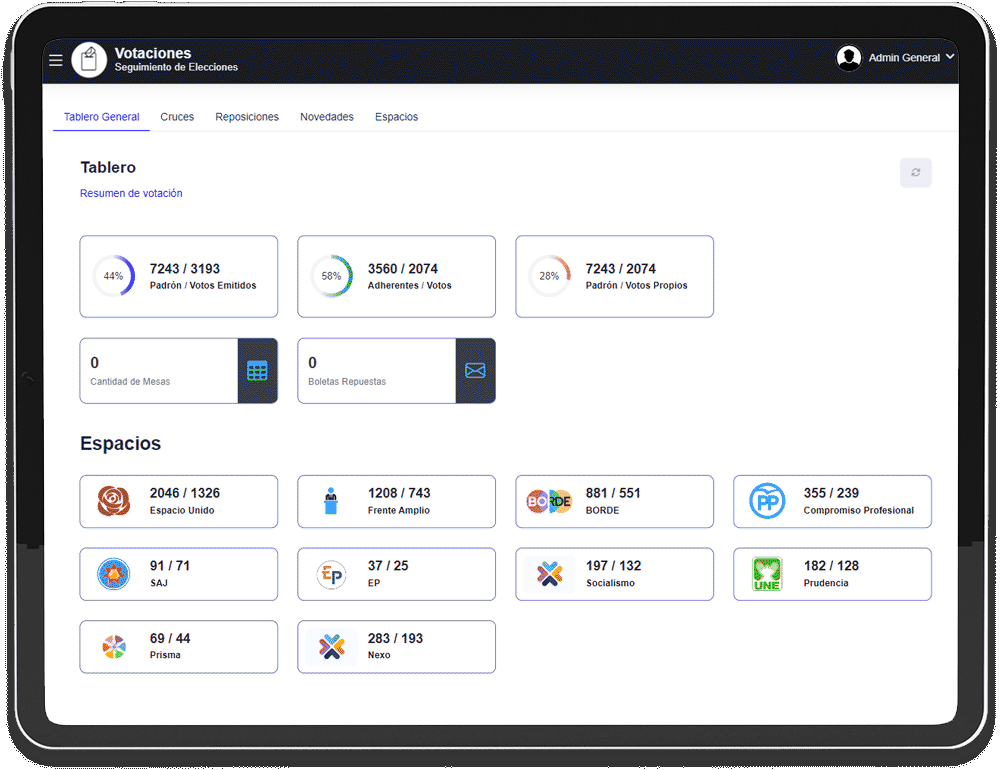Go to the Novedades tab
Image resolution: width=1000 pixels, height=770 pixels.
click(x=327, y=117)
